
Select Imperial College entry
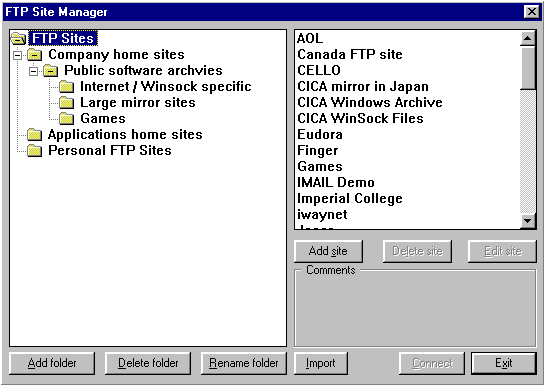[407, 198]
